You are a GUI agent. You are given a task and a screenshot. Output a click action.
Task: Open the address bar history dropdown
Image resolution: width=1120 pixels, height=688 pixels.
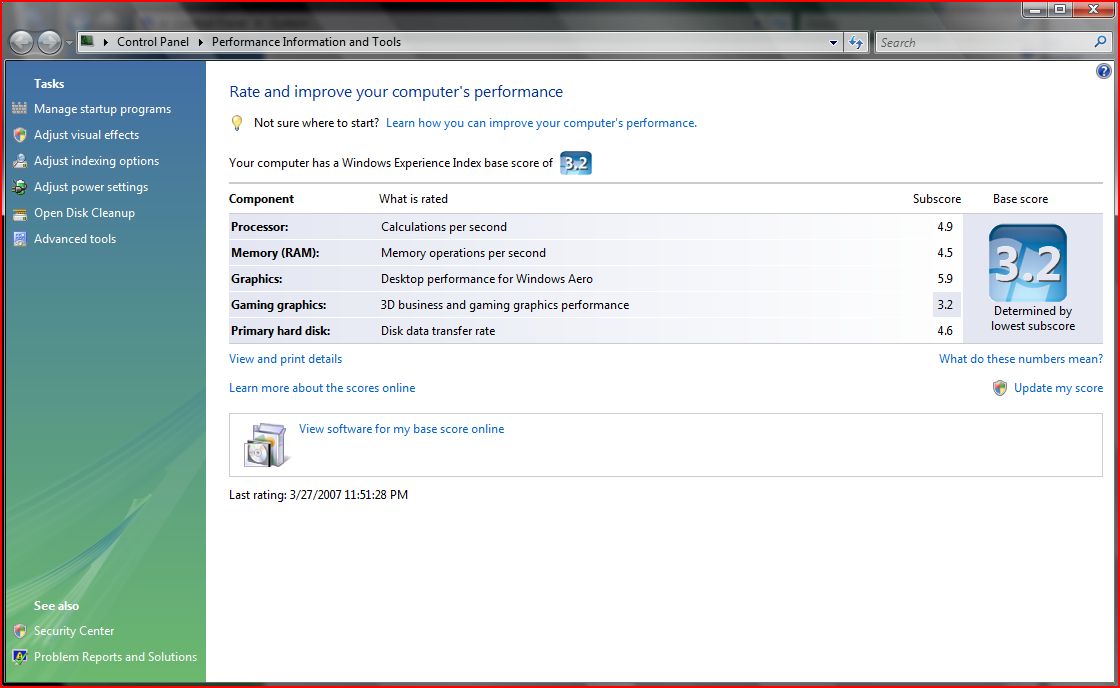coord(833,43)
